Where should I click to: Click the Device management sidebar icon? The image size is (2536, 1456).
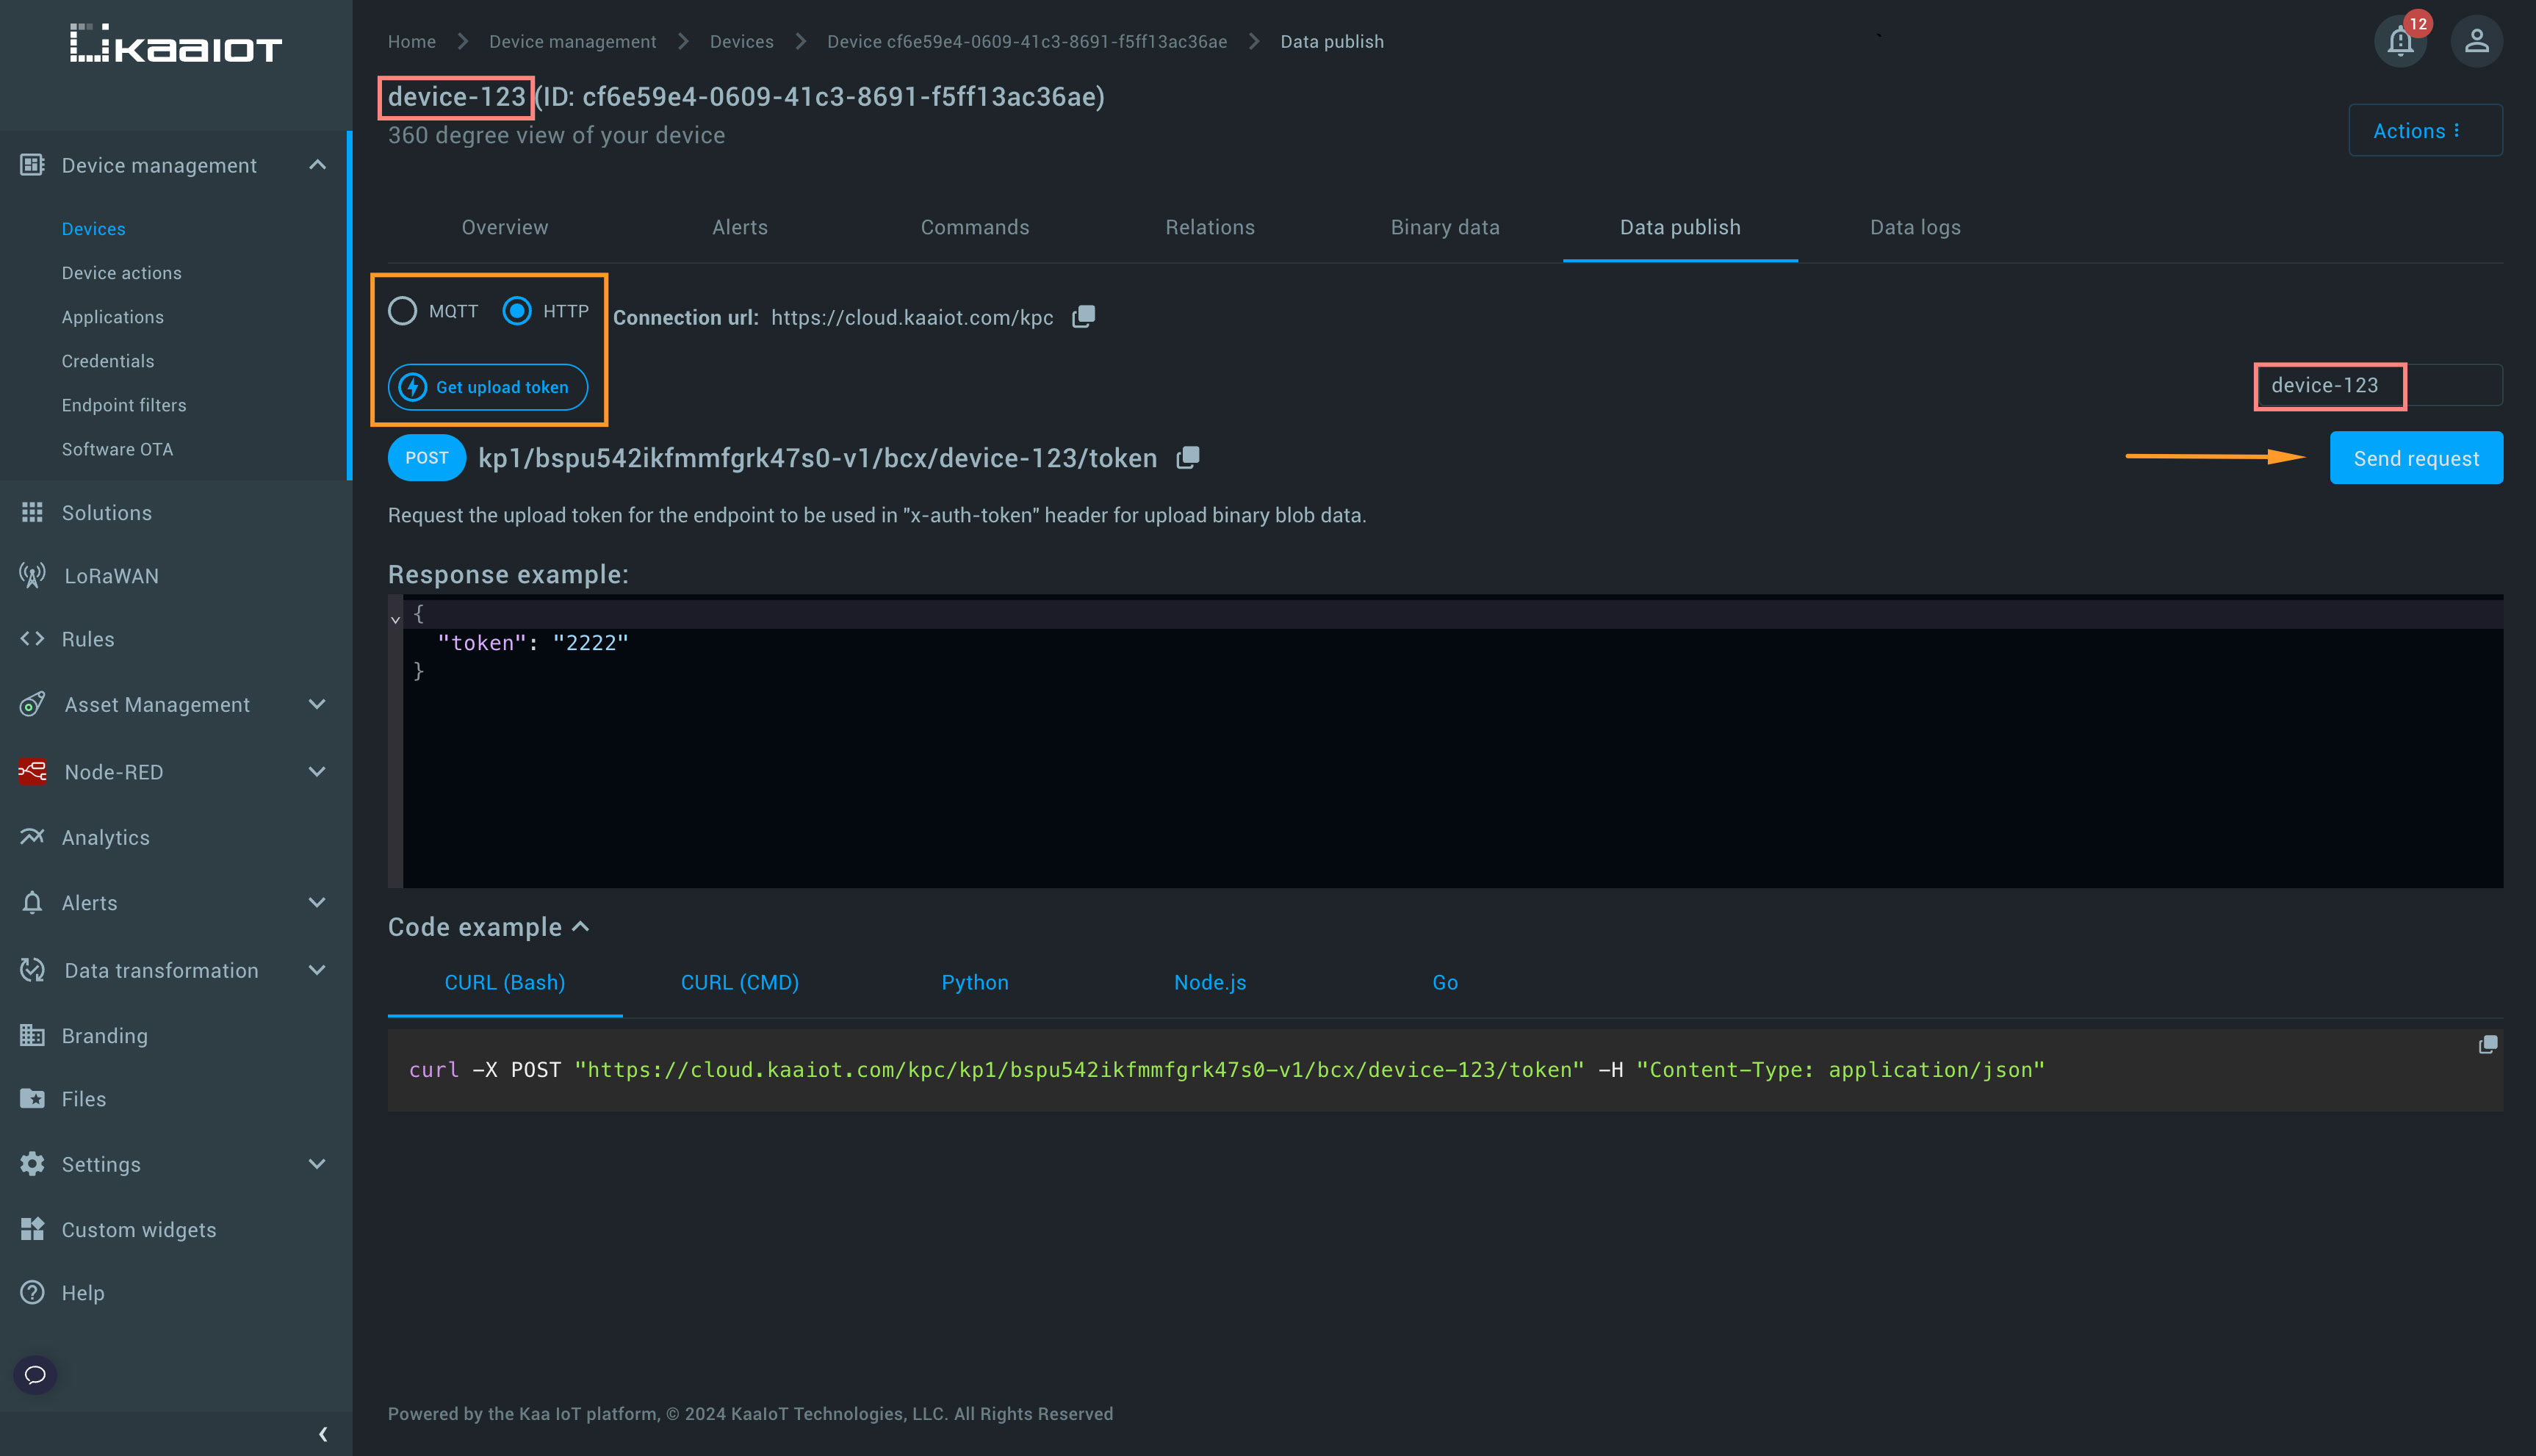click(32, 165)
